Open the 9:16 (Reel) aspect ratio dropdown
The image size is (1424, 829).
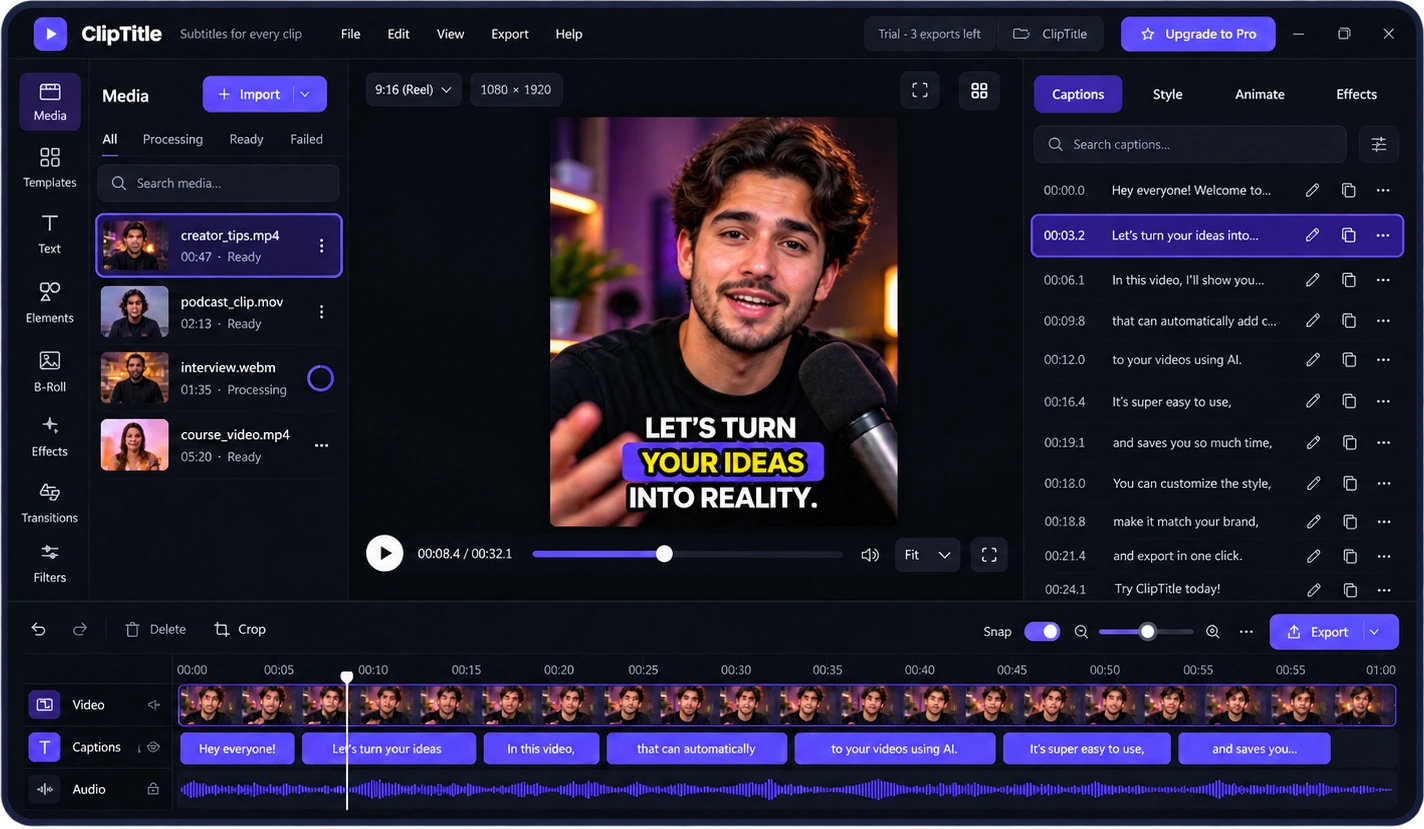tap(413, 90)
